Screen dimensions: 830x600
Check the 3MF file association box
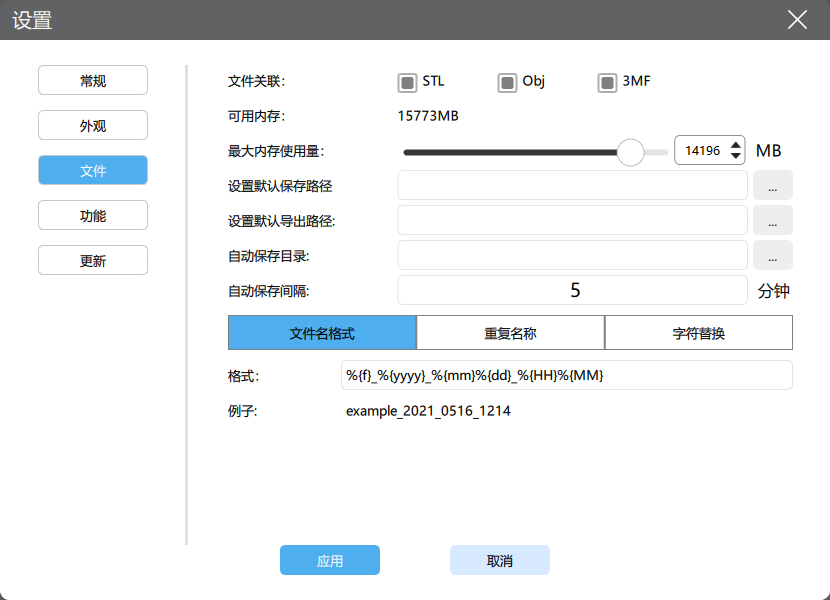pyautogui.click(x=607, y=82)
